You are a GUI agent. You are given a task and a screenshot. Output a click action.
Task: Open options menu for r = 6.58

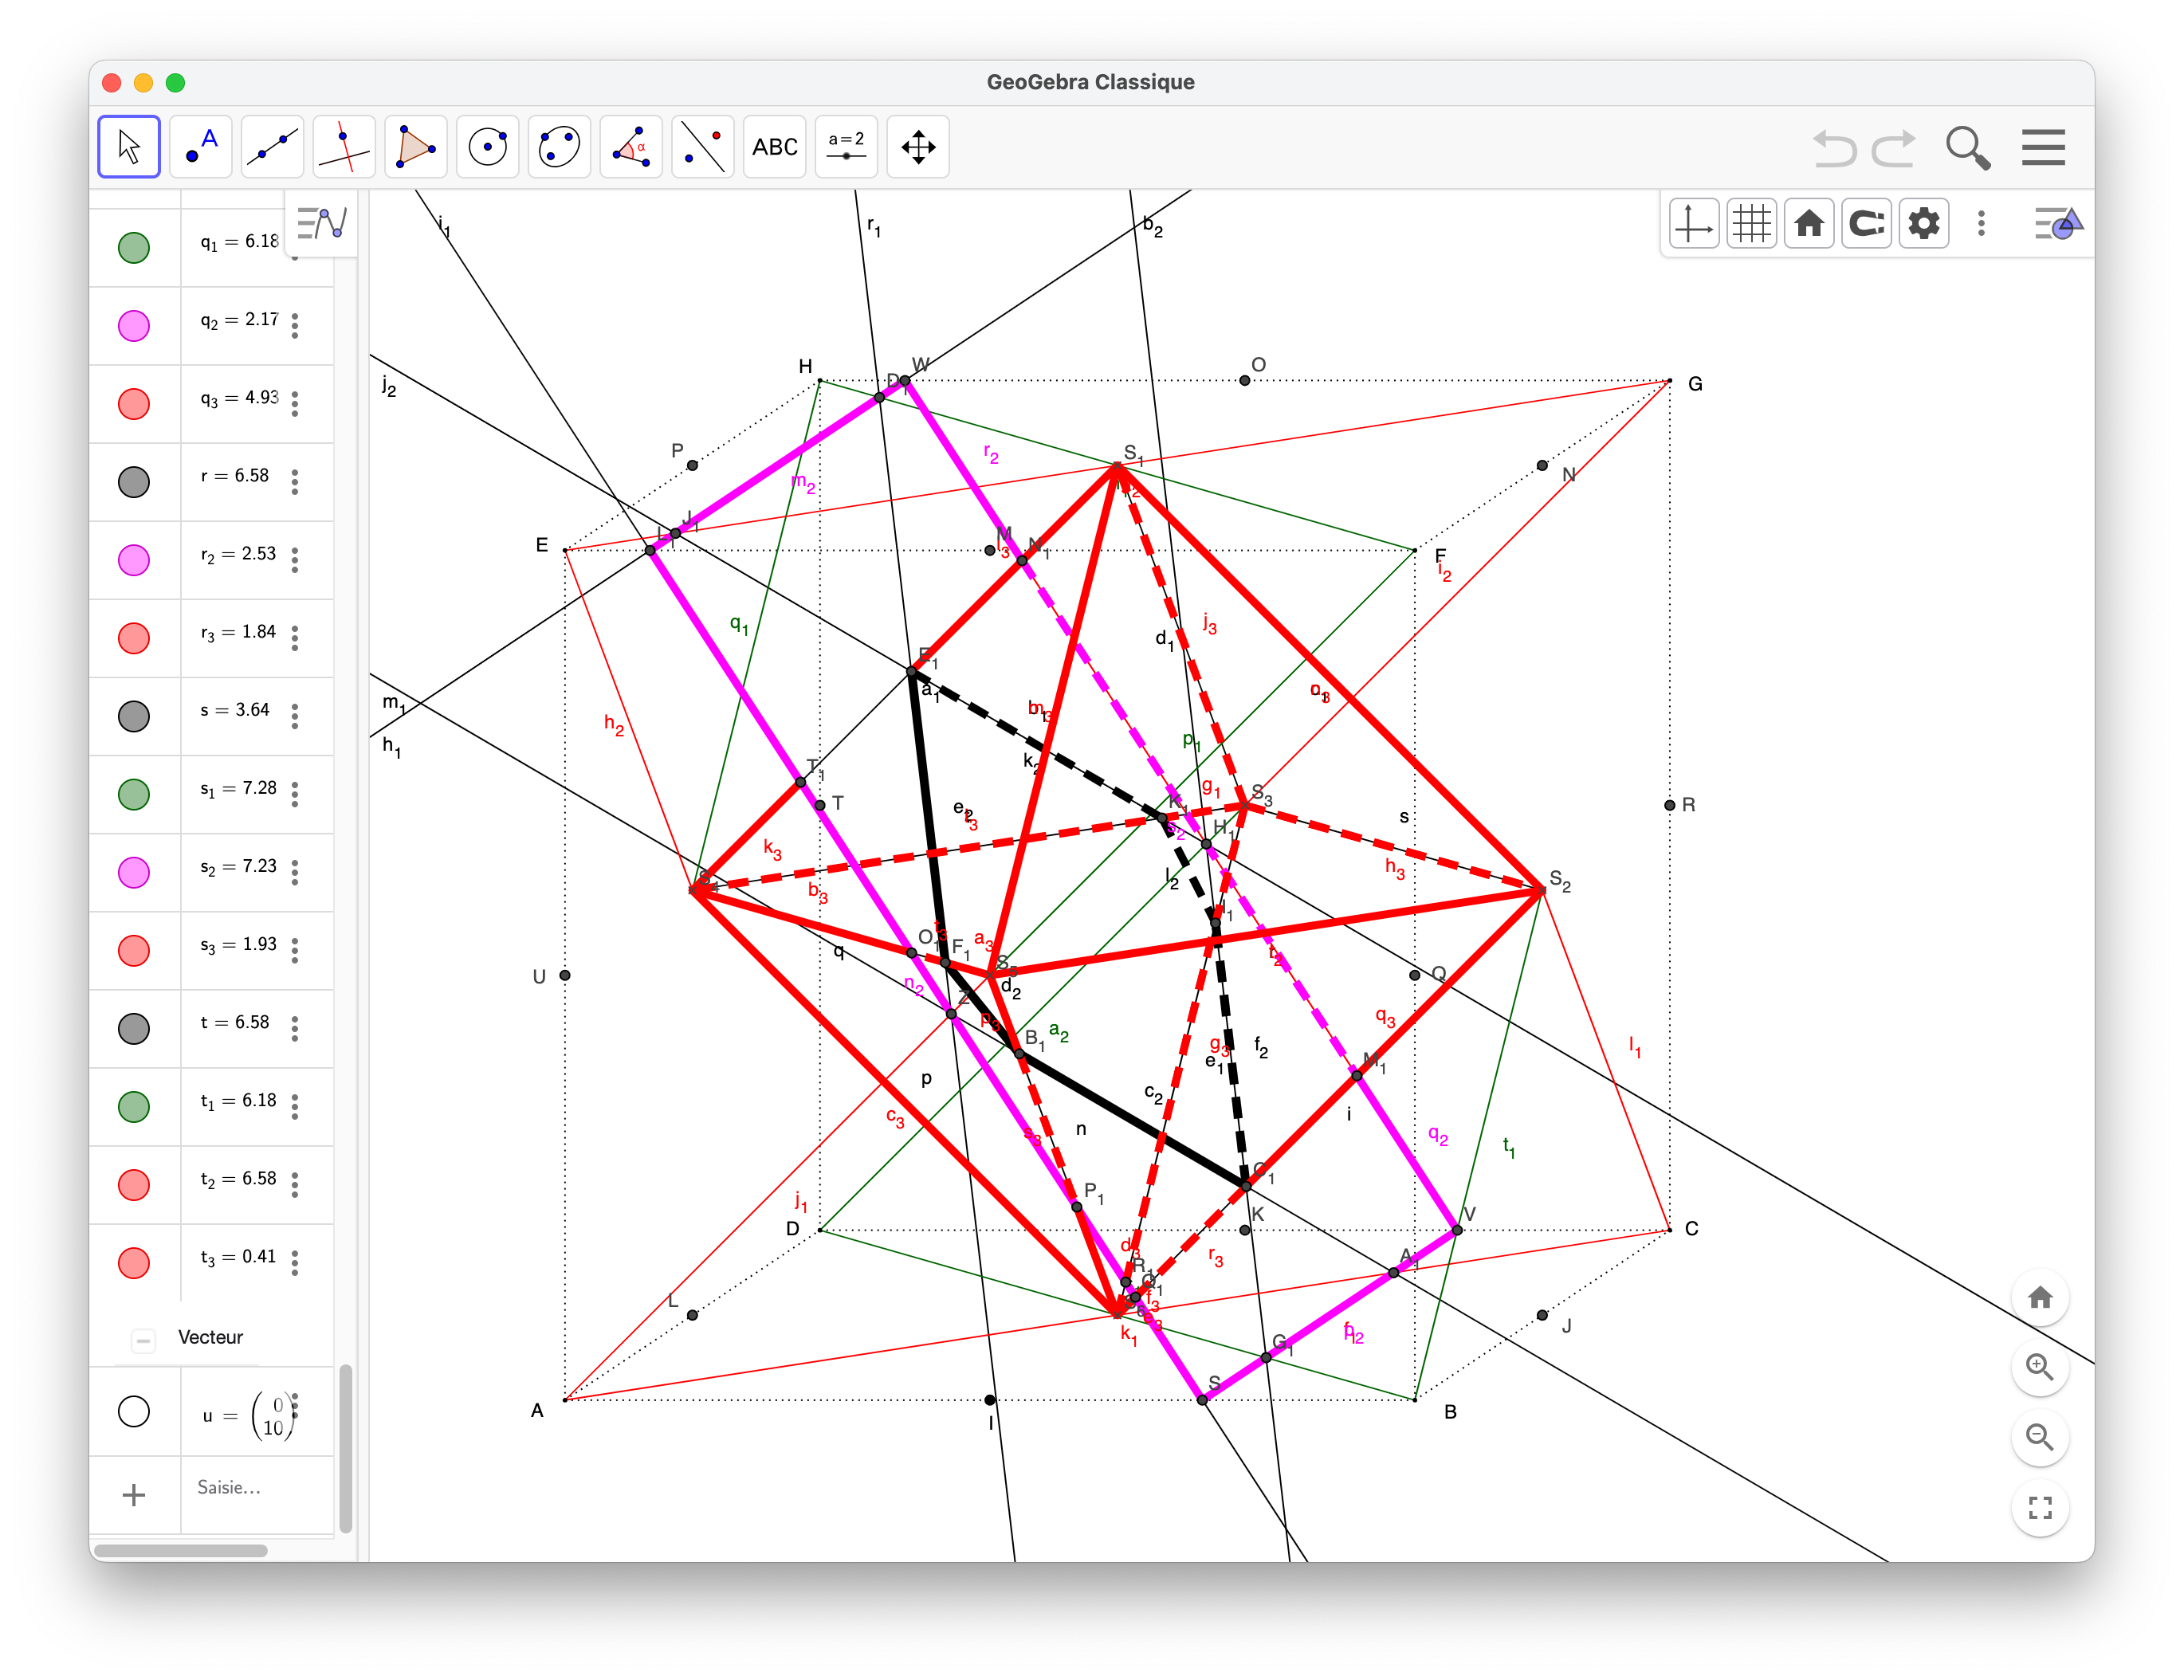(x=295, y=482)
